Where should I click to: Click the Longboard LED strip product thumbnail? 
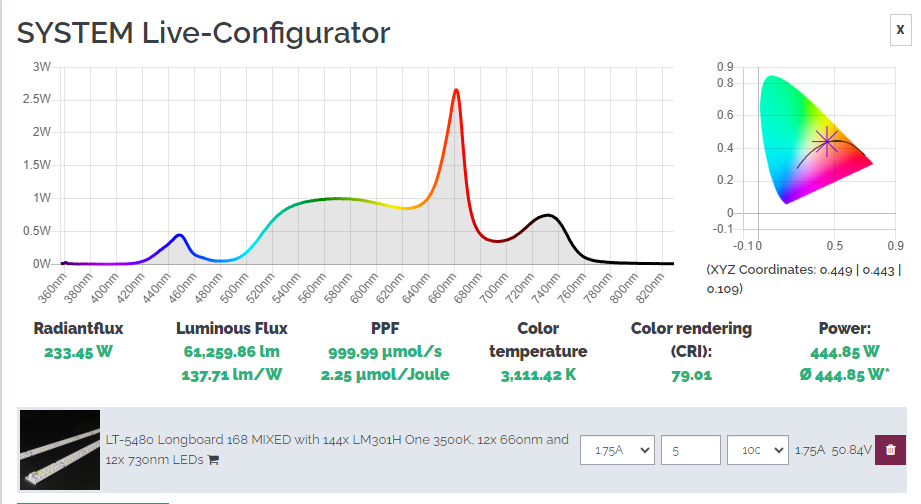click(x=60, y=450)
